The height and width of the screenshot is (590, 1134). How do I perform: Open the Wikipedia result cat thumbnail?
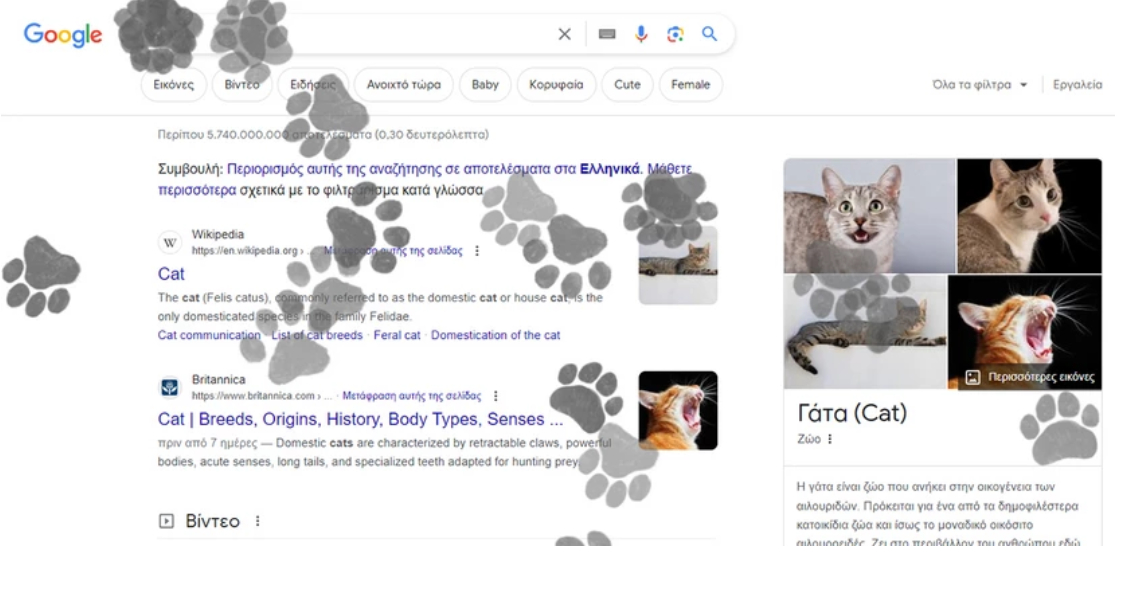[678, 265]
